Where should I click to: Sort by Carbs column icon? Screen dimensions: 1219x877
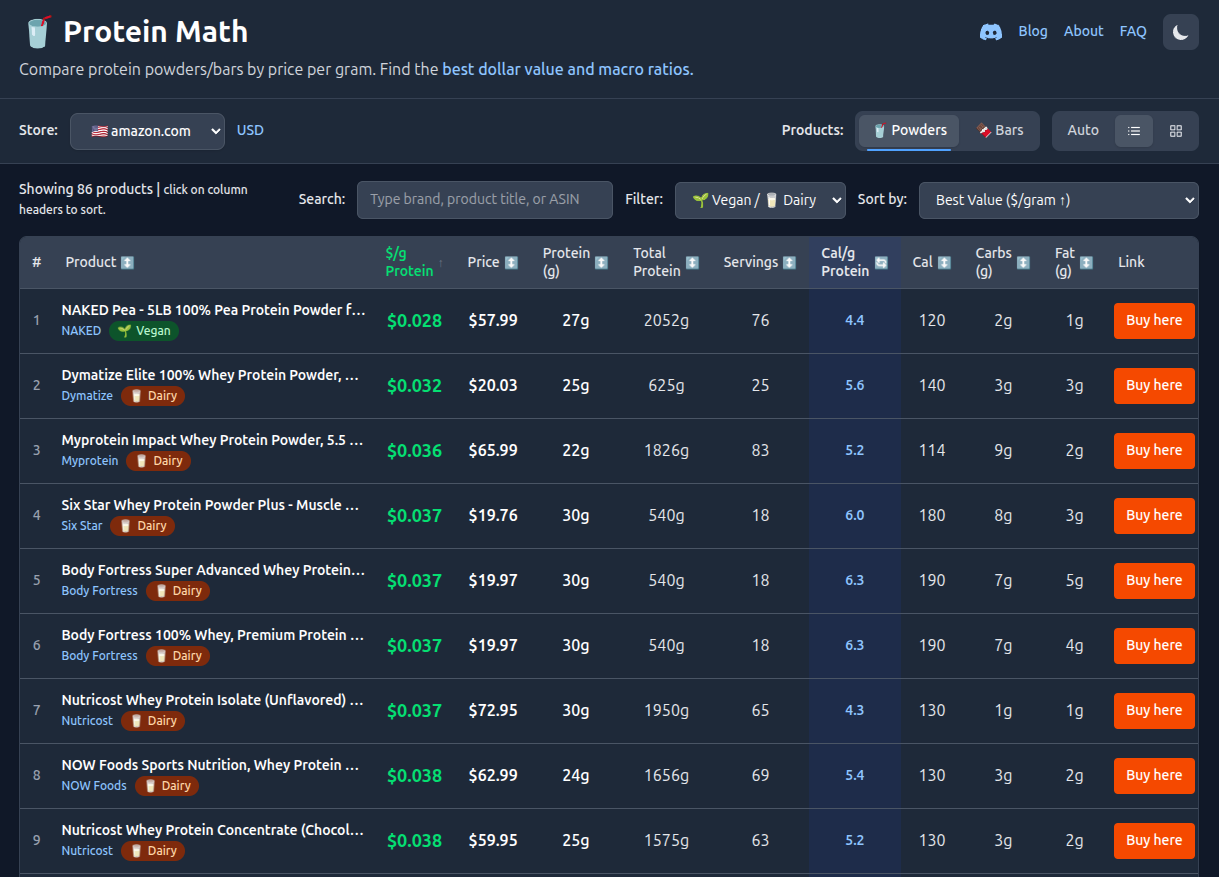pos(1023,262)
